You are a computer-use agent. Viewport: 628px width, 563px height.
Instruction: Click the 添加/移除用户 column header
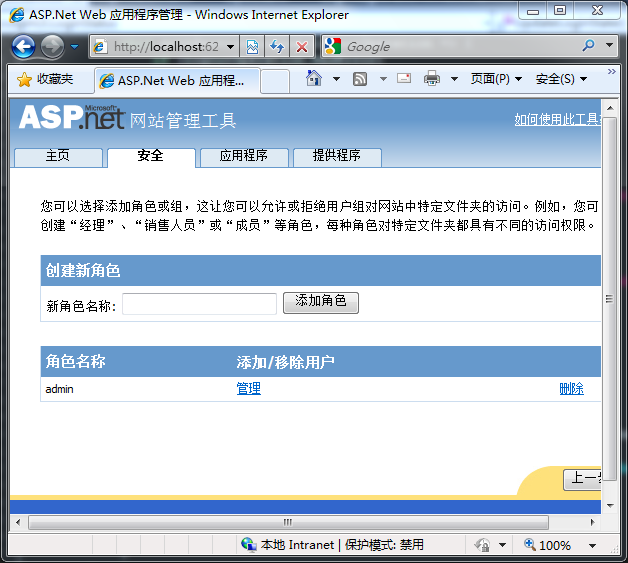pyautogui.click(x=285, y=362)
